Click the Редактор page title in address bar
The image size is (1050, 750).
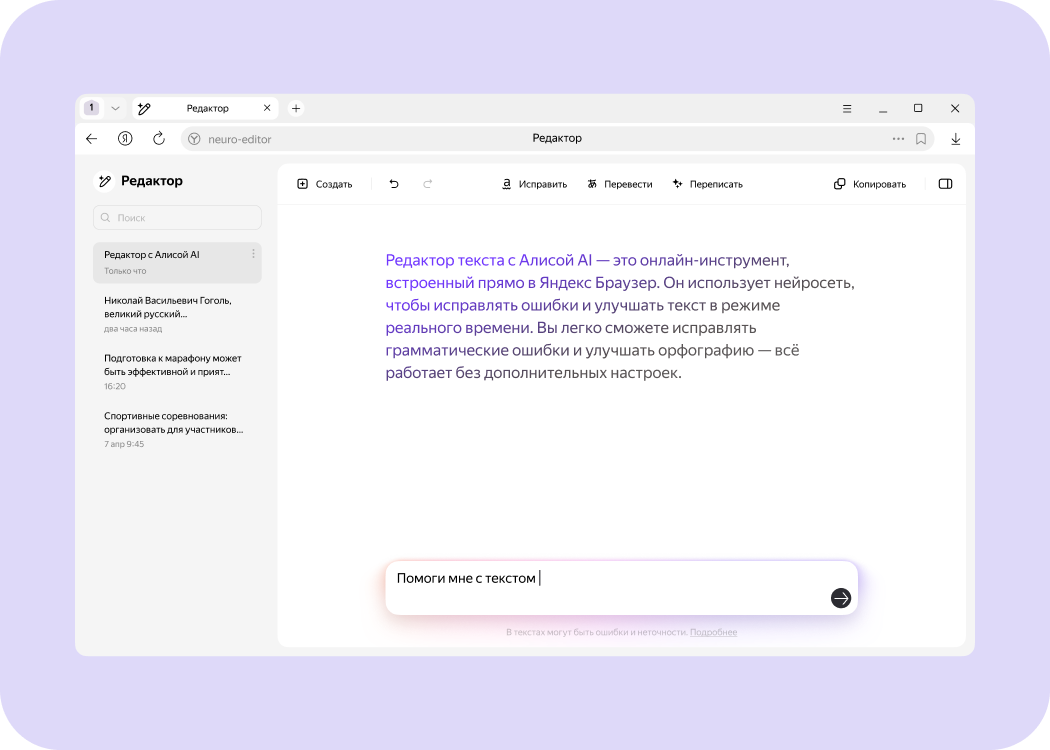557,138
